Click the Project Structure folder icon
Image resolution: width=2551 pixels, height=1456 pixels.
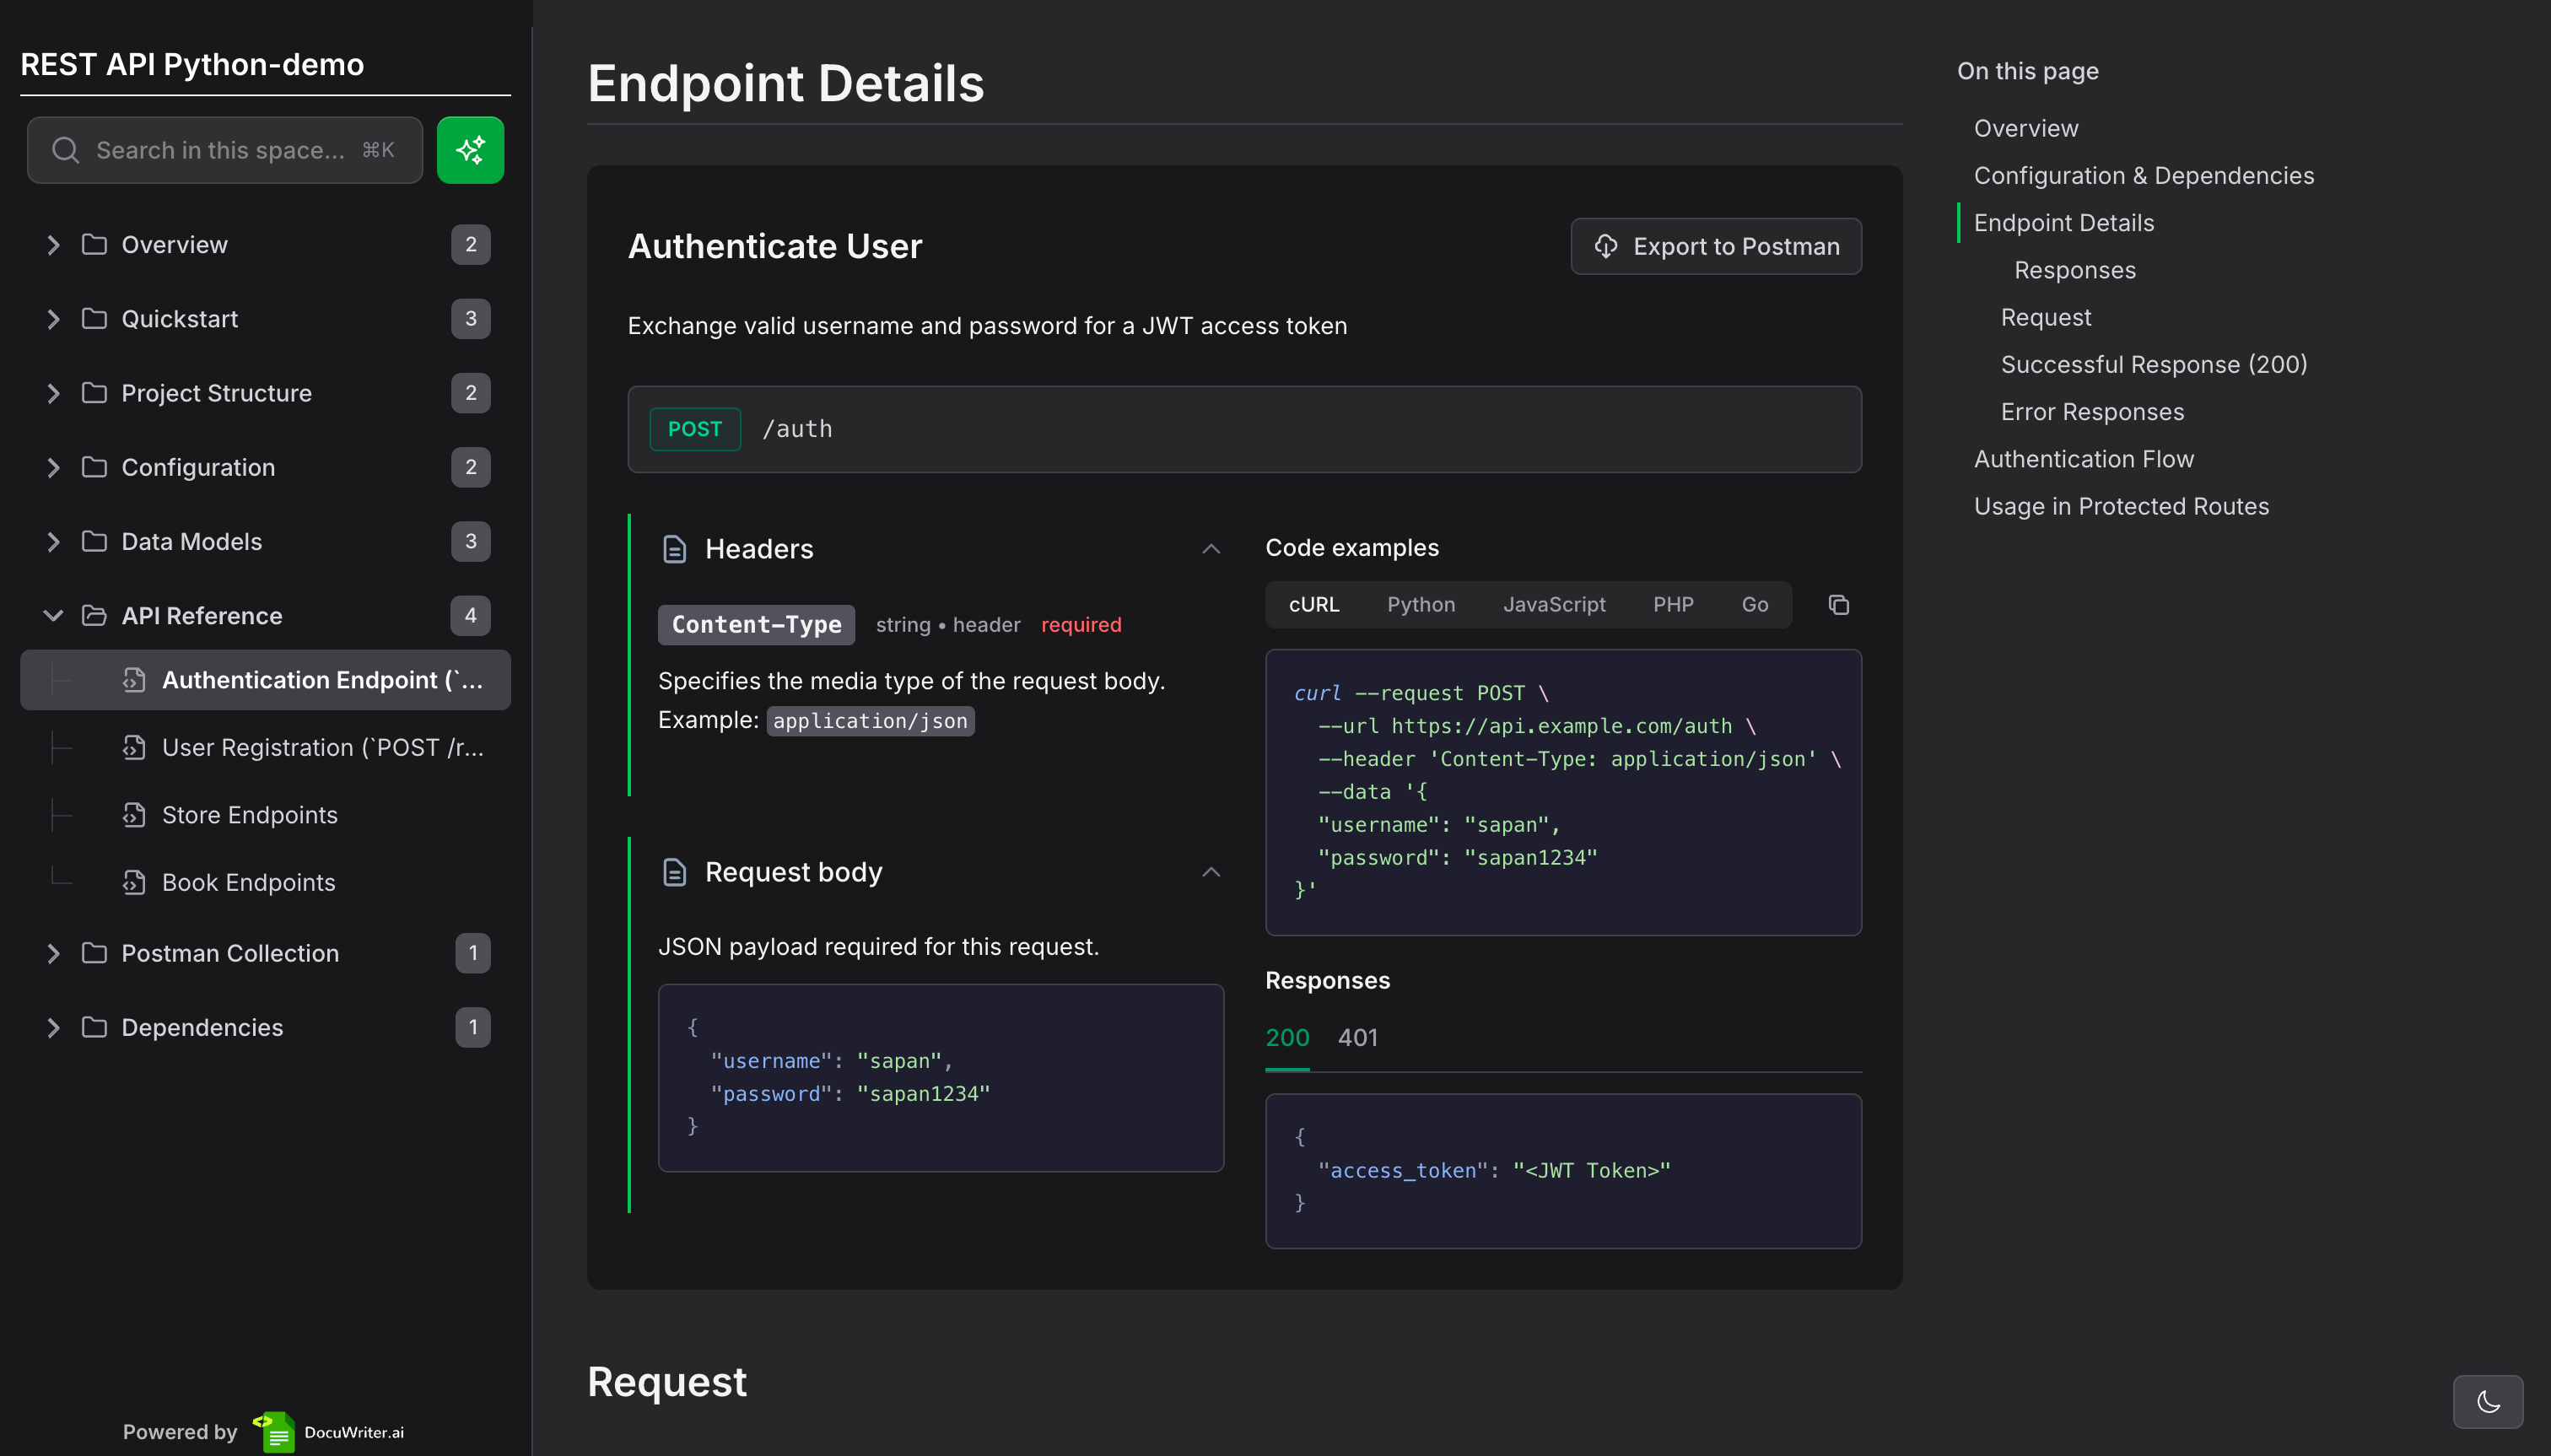coord(94,393)
